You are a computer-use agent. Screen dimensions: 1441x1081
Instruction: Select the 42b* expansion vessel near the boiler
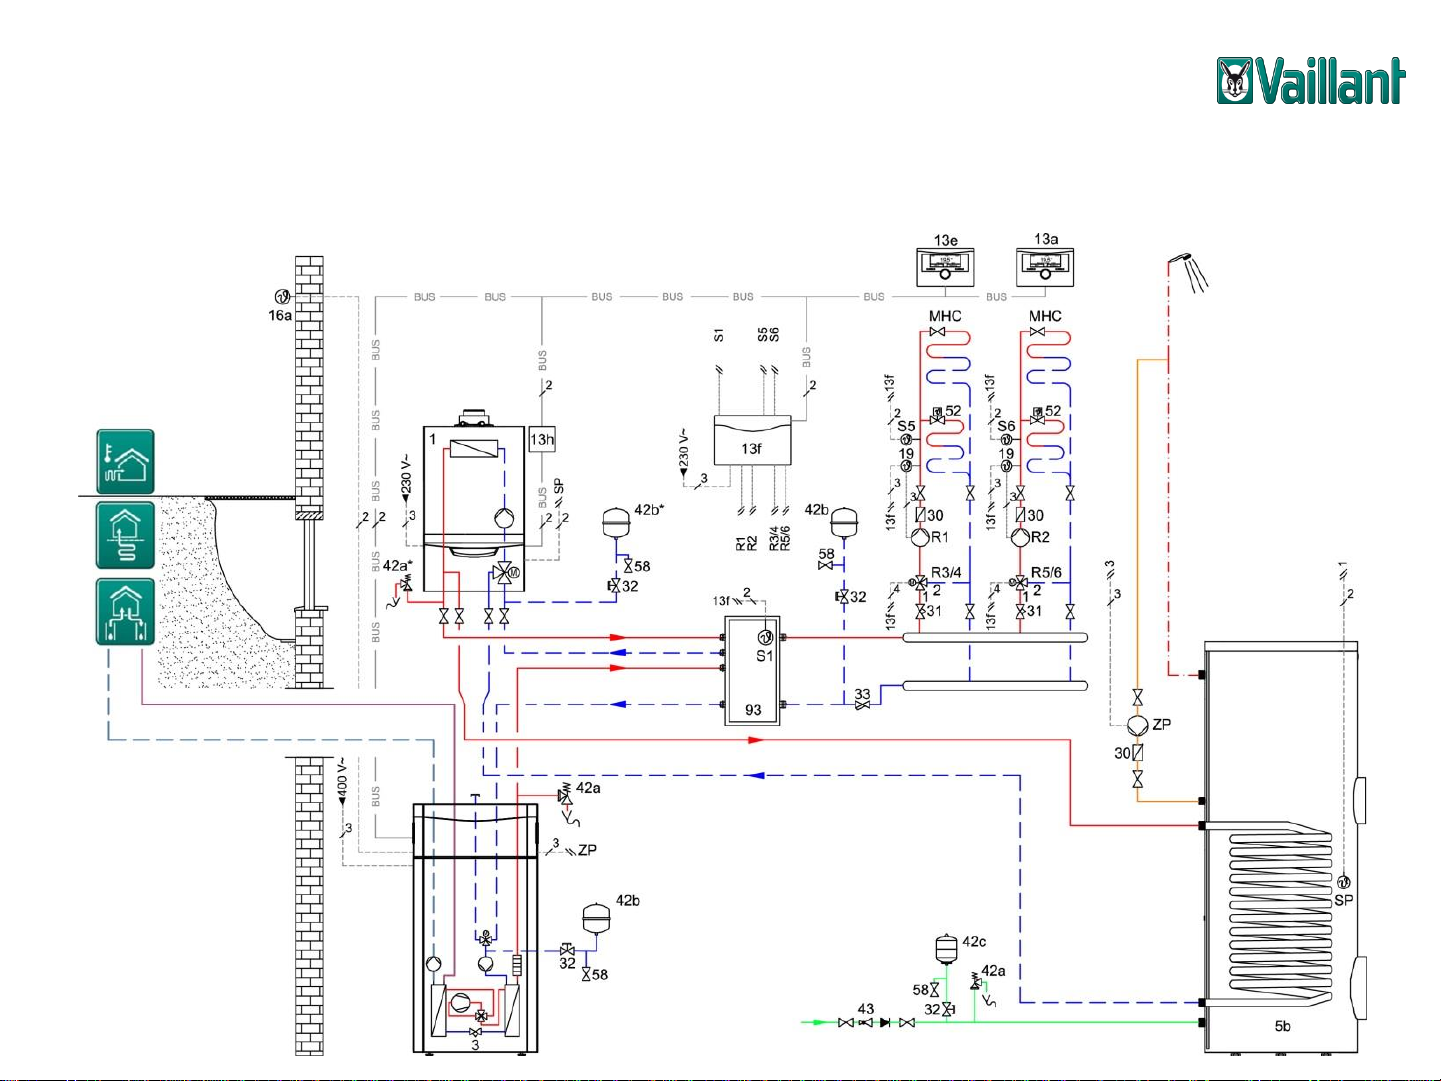pos(614,522)
